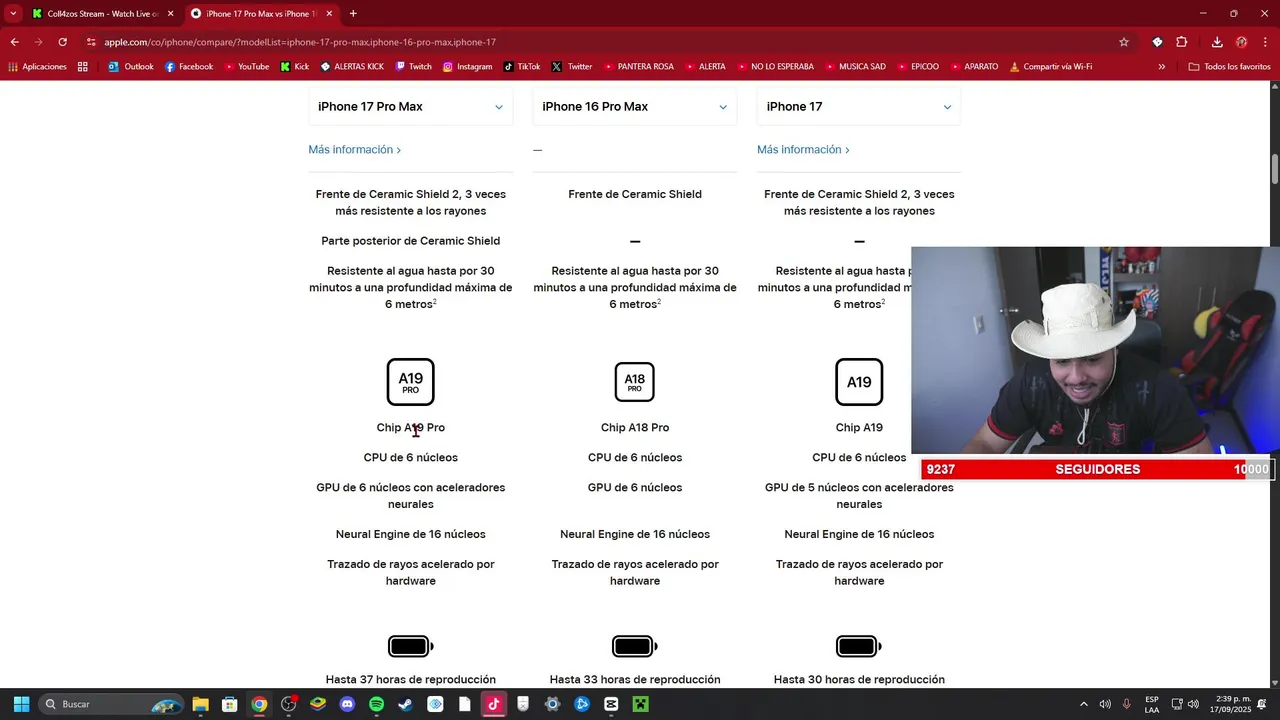Open the Kick bookmark

pyautogui.click(x=294, y=67)
